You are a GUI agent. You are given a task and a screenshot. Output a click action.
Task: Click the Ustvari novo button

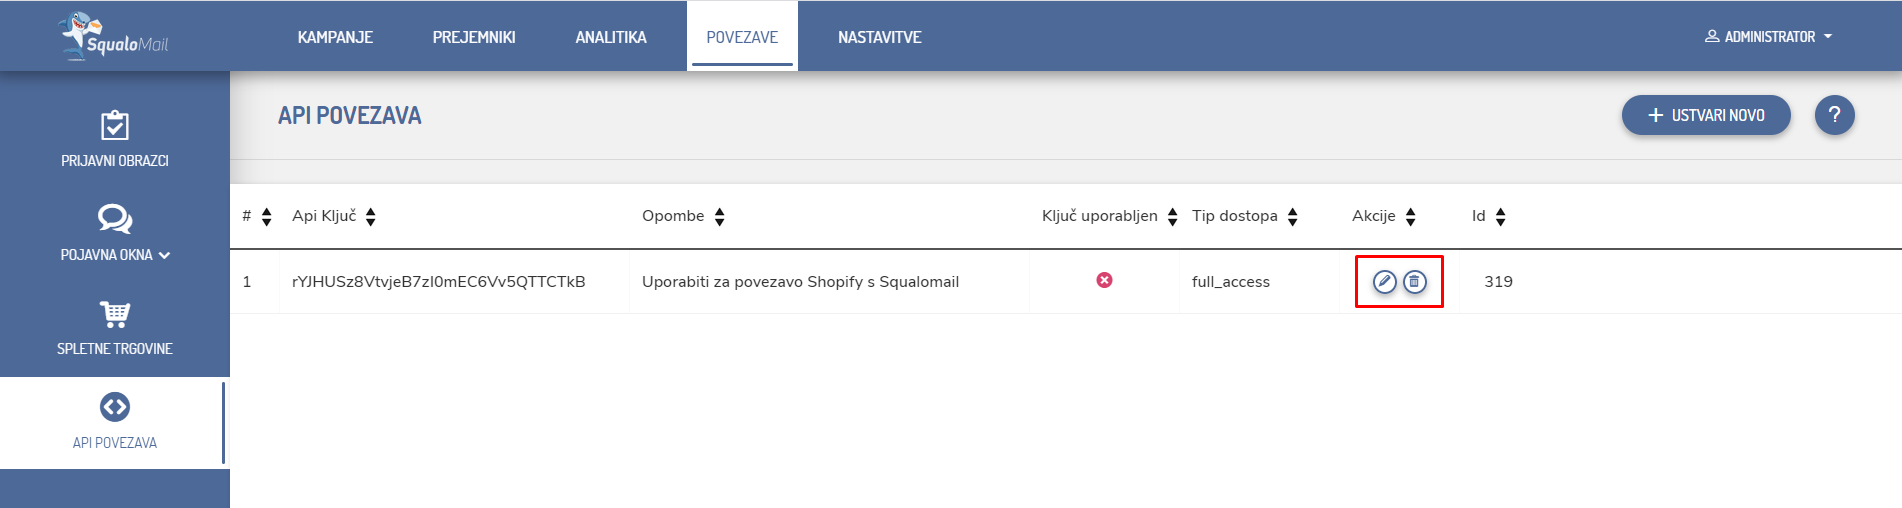[x=1705, y=115]
